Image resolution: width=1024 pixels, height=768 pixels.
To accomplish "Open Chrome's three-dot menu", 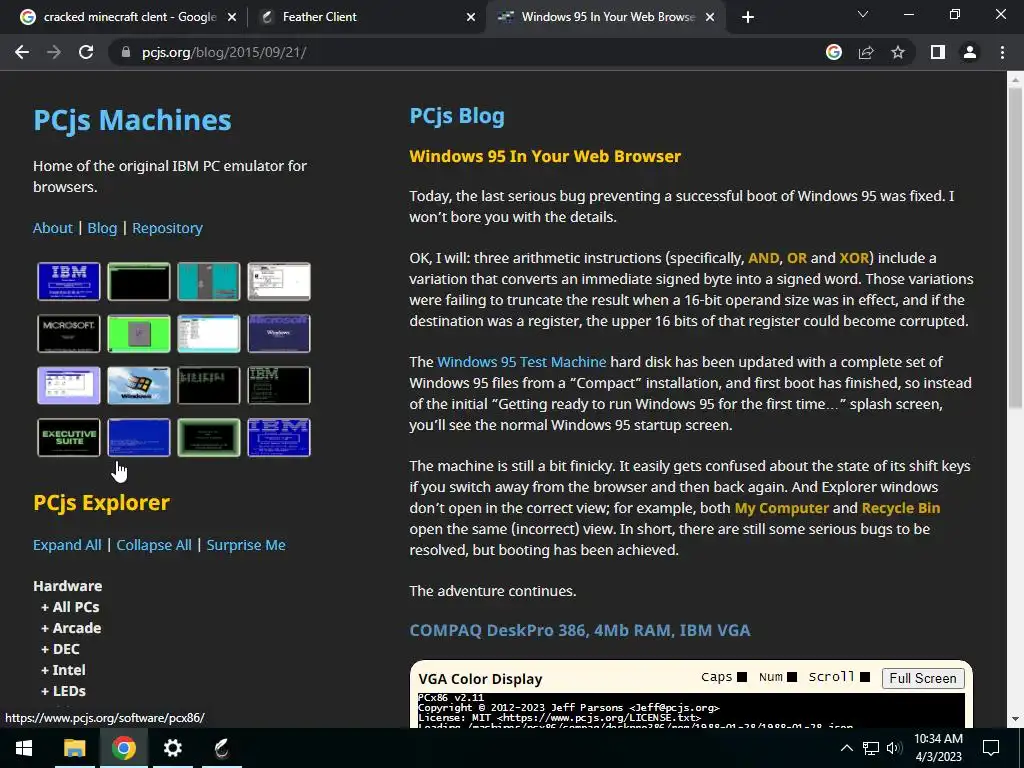I will click(1002, 52).
